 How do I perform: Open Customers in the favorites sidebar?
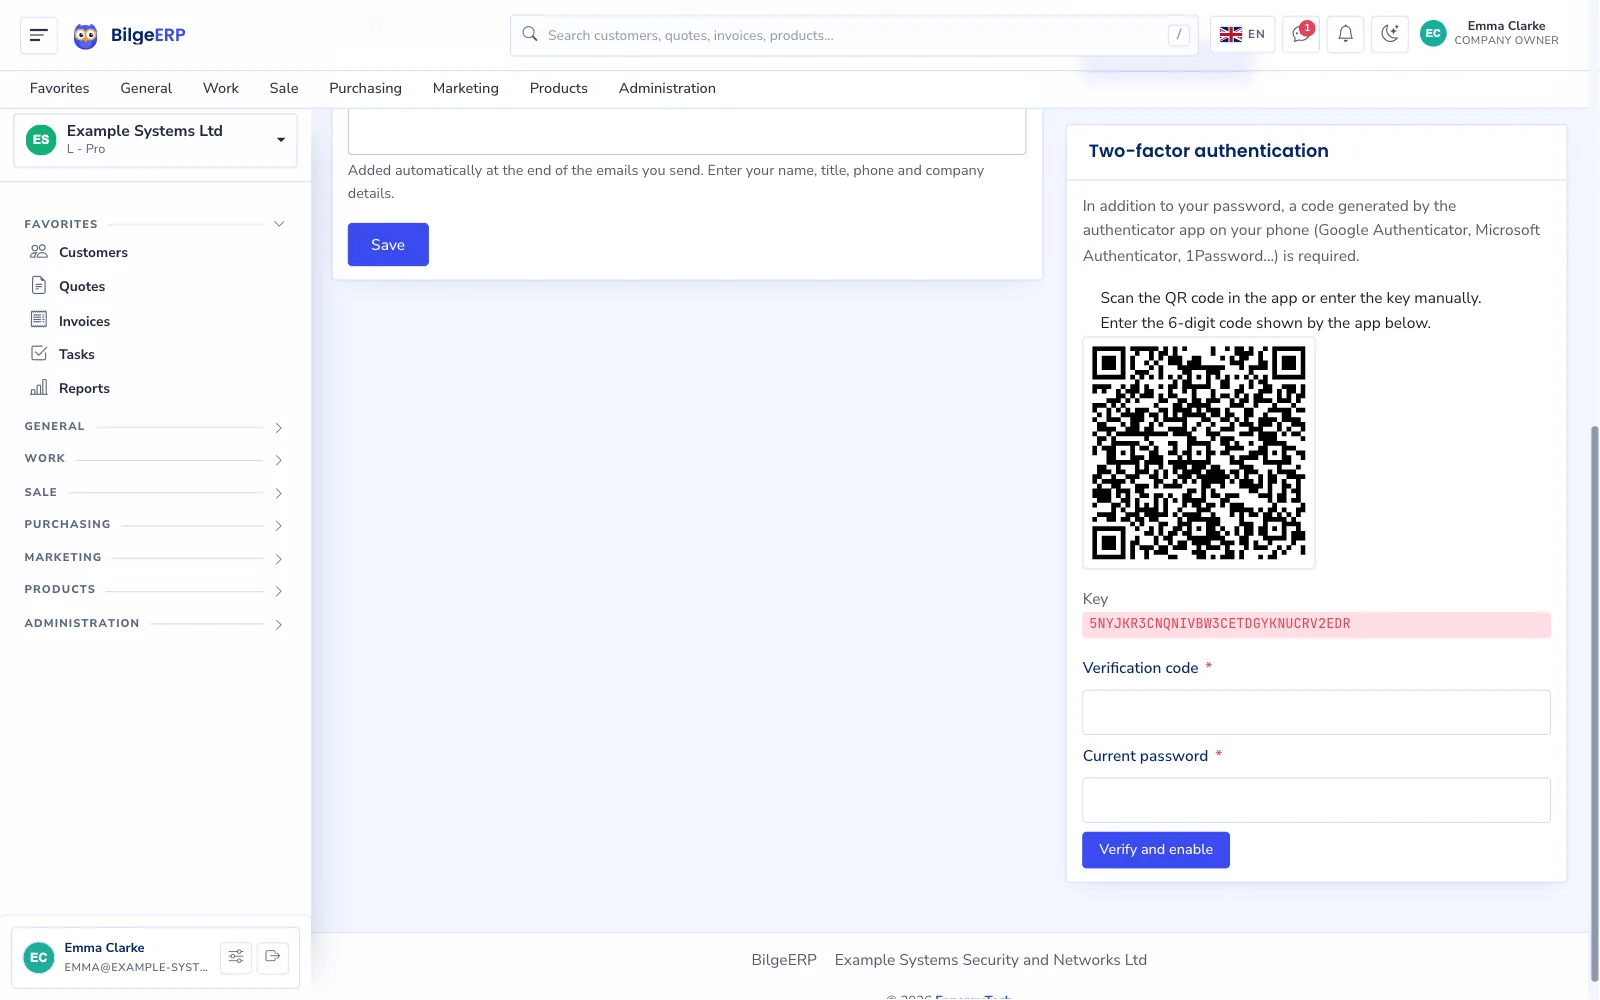[x=93, y=252]
